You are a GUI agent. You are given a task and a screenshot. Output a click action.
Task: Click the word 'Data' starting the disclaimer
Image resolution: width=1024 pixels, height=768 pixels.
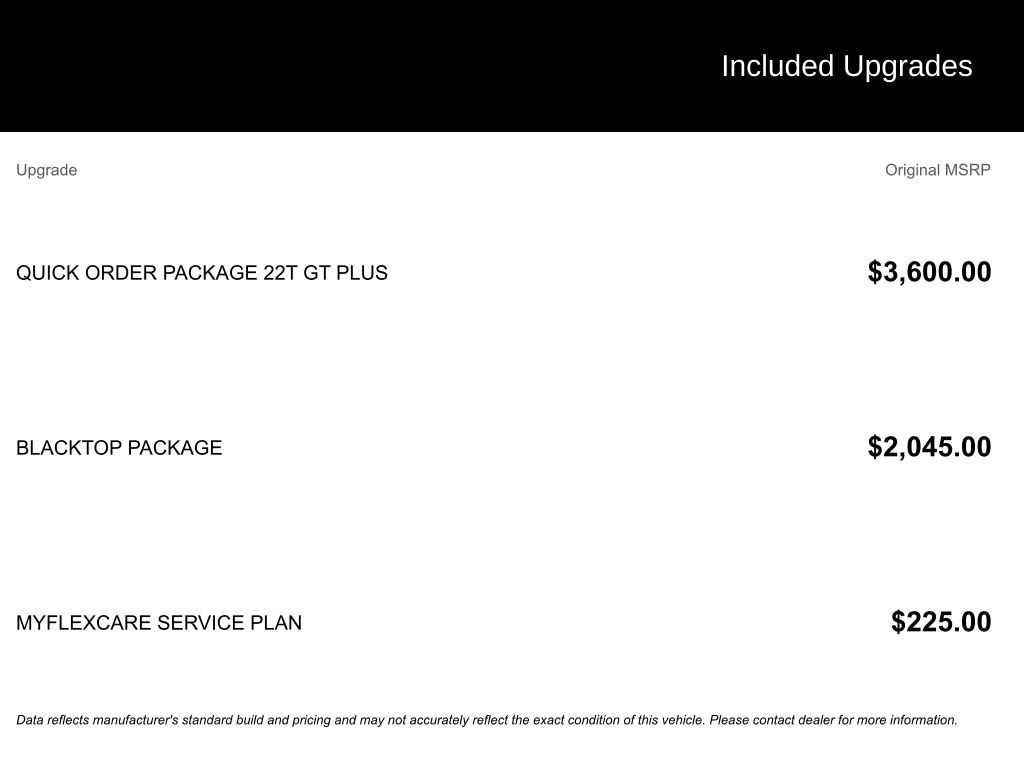[x=30, y=720]
